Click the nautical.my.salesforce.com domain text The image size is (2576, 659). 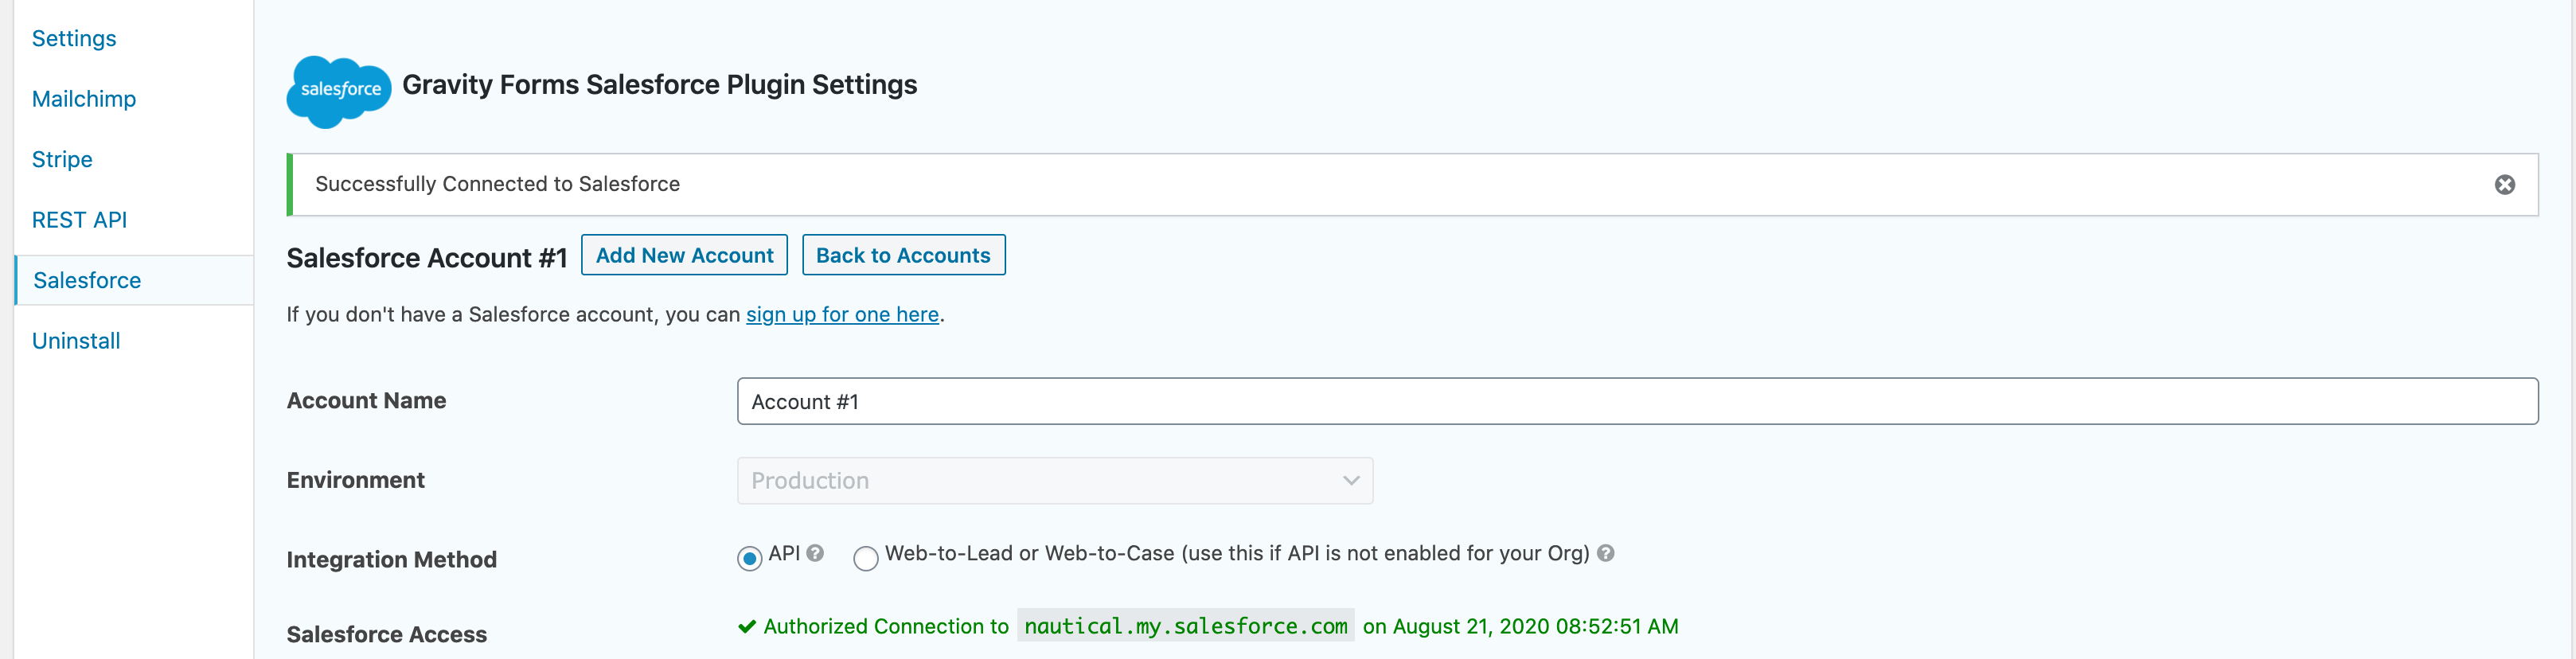pyautogui.click(x=1185, y=627)
